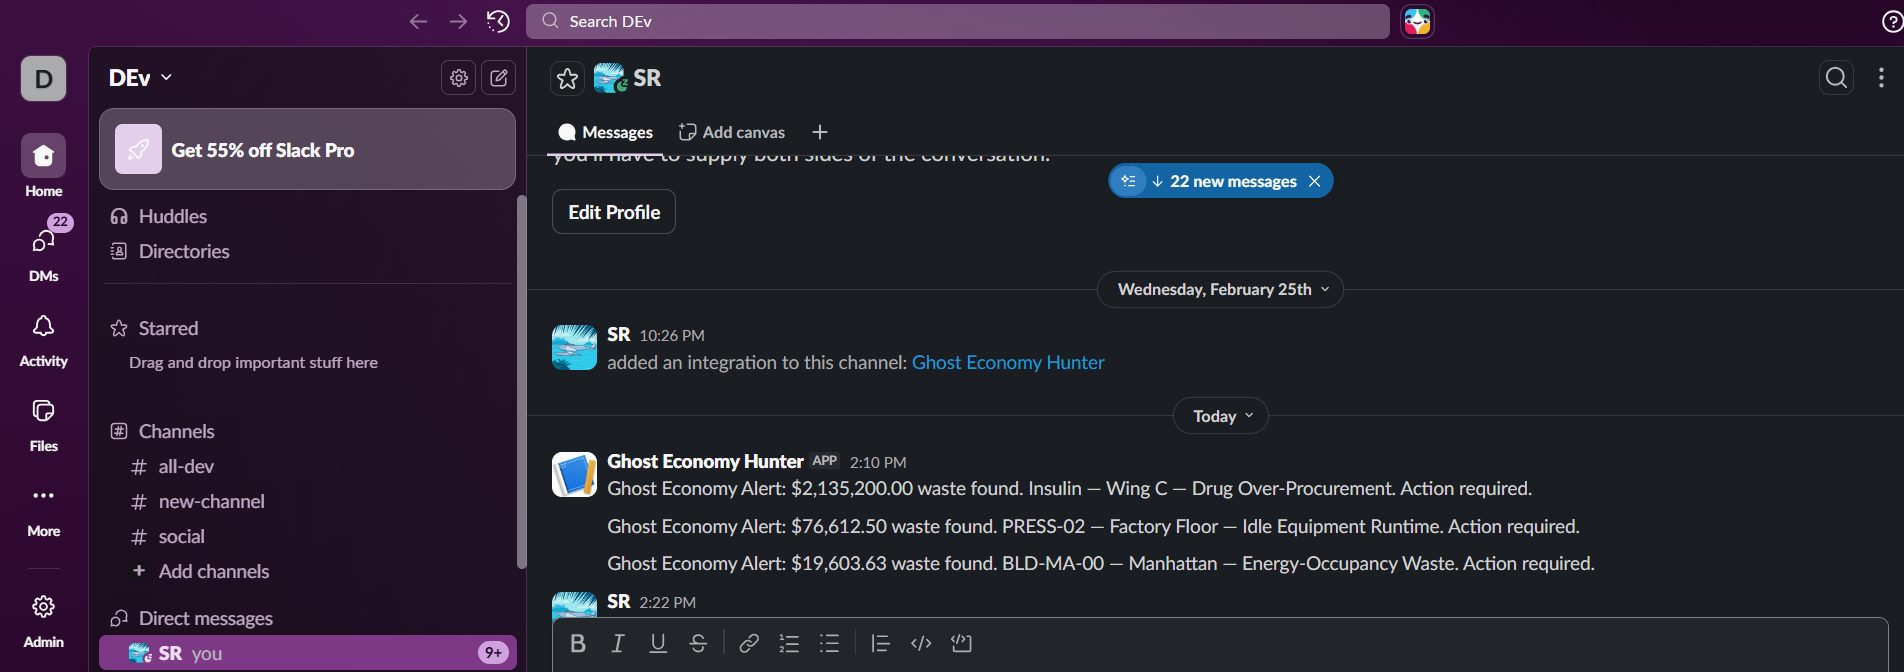Compose a new message with pencil icon
Image resolution: width=1904 pixels, height=672 pixels.
[499, 78]
